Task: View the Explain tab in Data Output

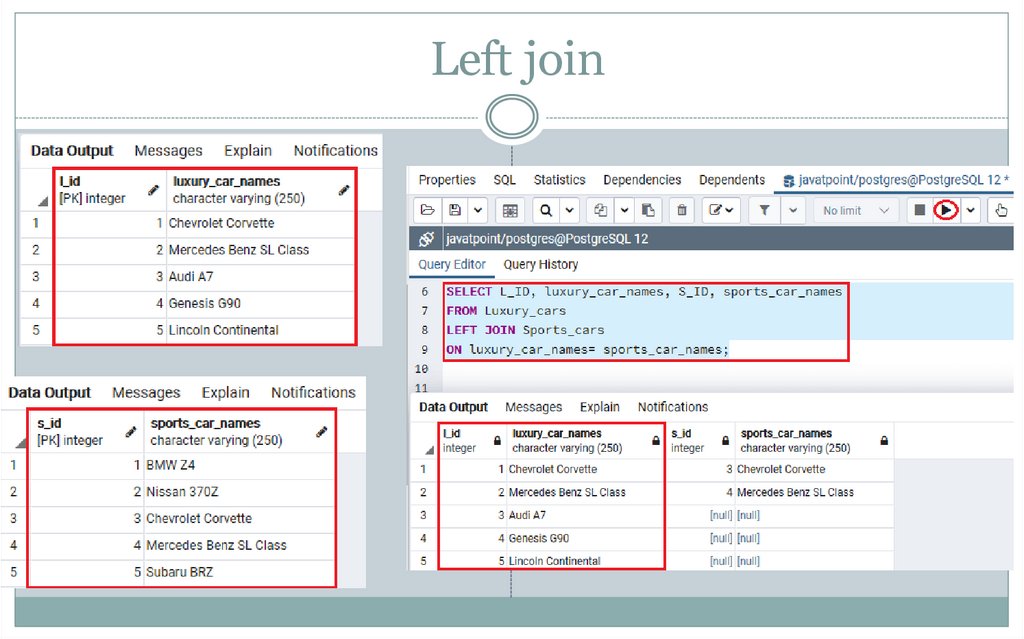Action: pyautogui.click(x=599, y=407)
